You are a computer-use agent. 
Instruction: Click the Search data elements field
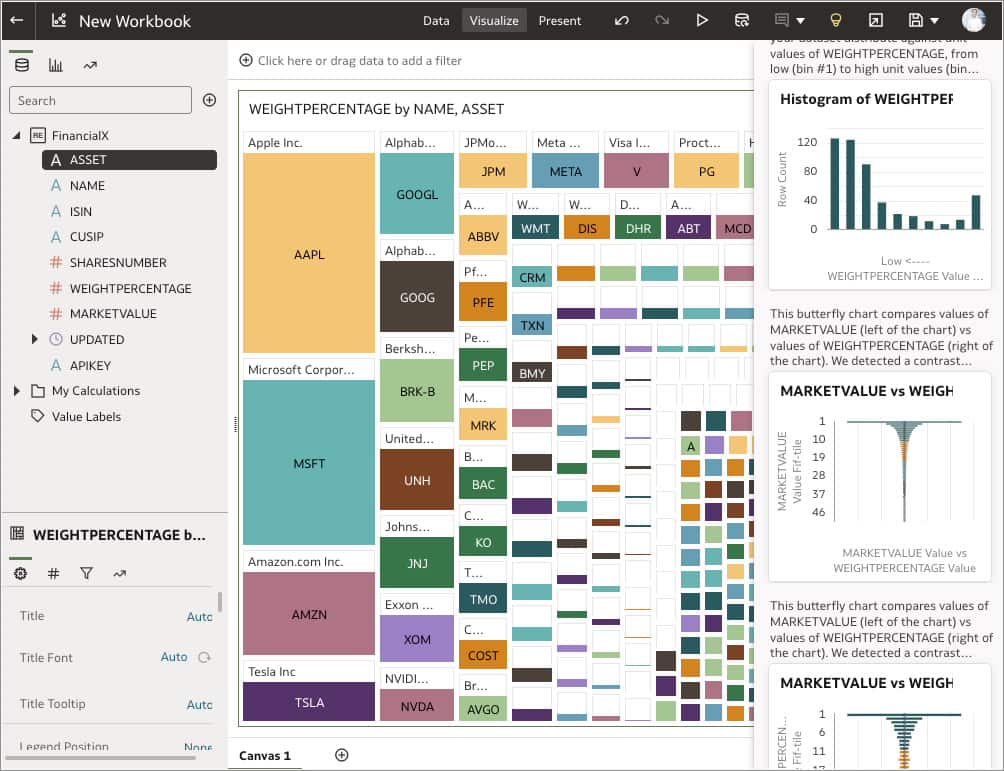tap(101, 100)
